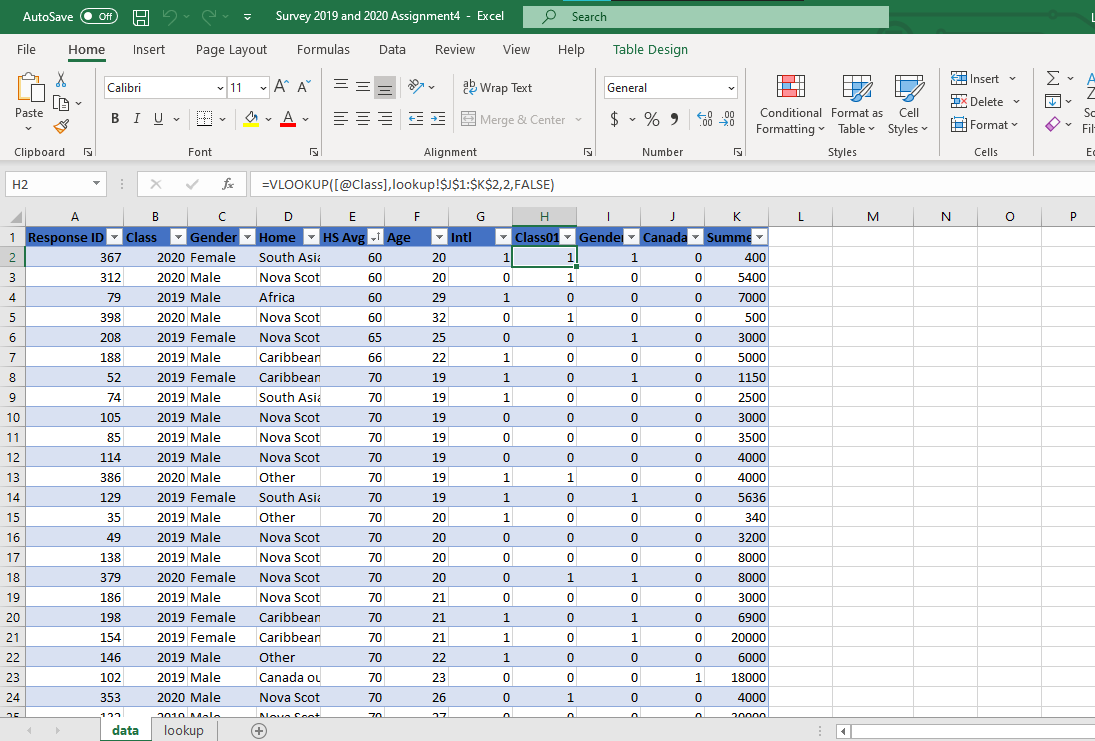Switch to the lookup sheet
1095x741 pixels.
[183, 730]
